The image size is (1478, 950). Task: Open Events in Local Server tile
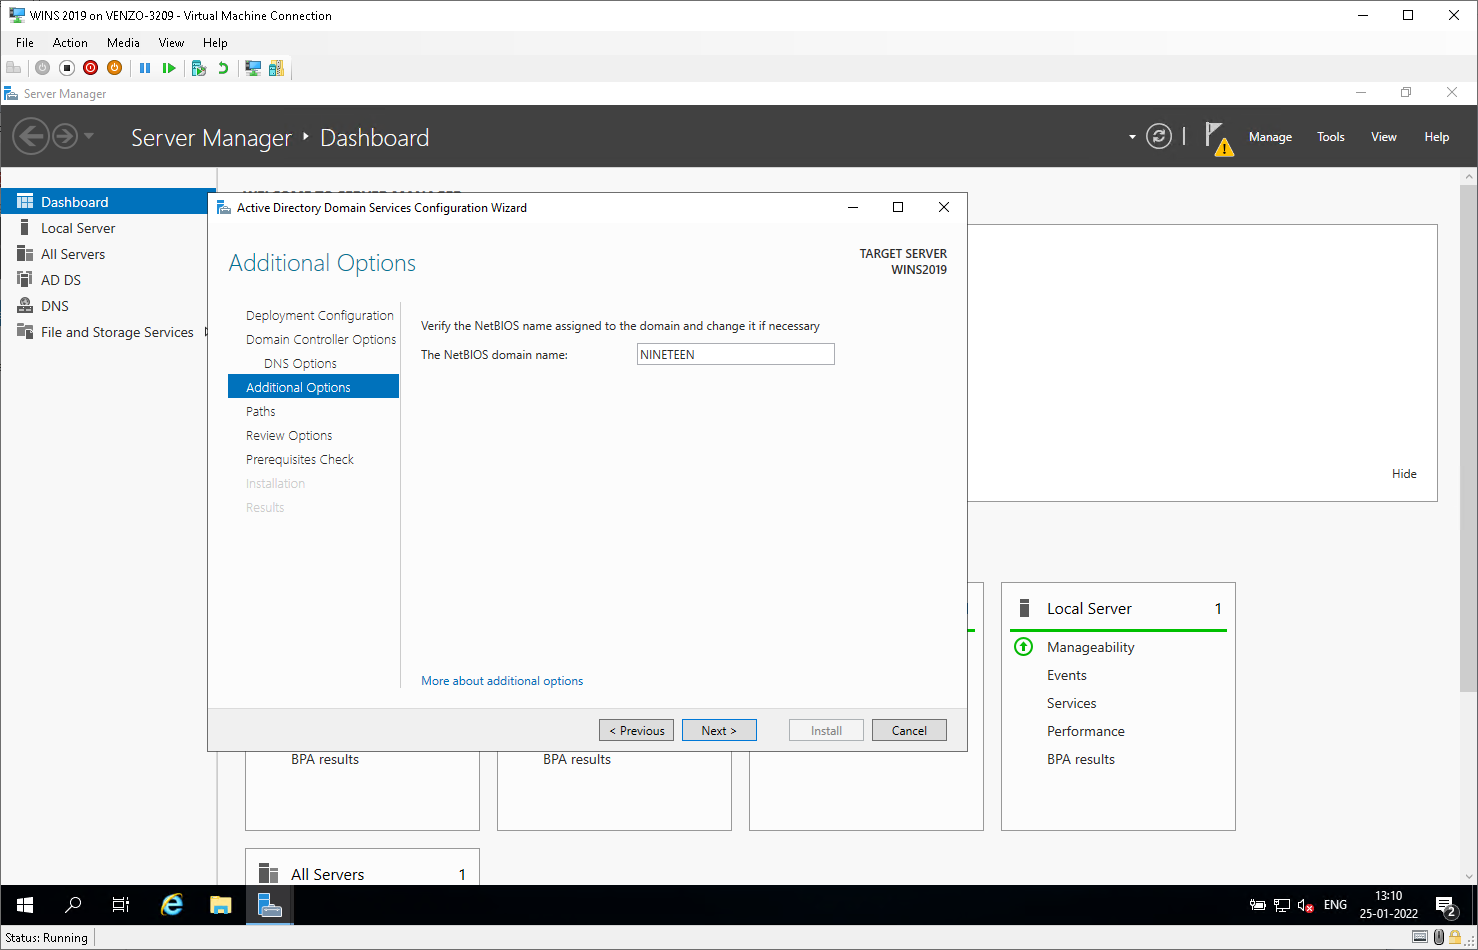[1066, 675]
